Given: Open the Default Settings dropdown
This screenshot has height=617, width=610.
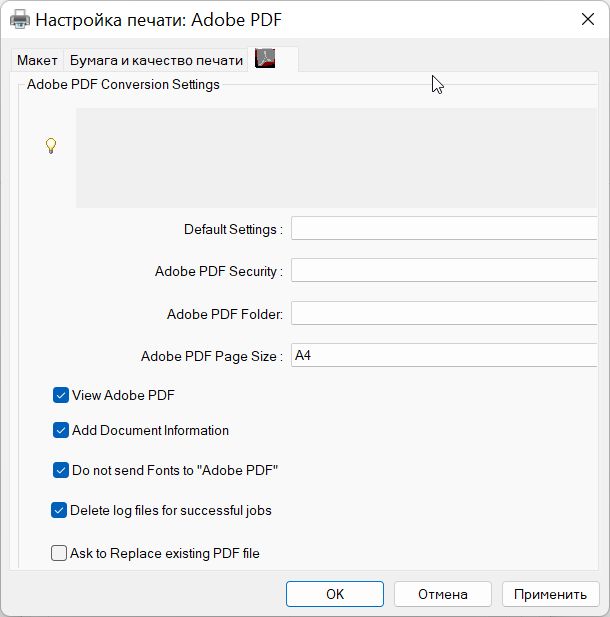Looking at the screenshot, I should click(444, 228).
